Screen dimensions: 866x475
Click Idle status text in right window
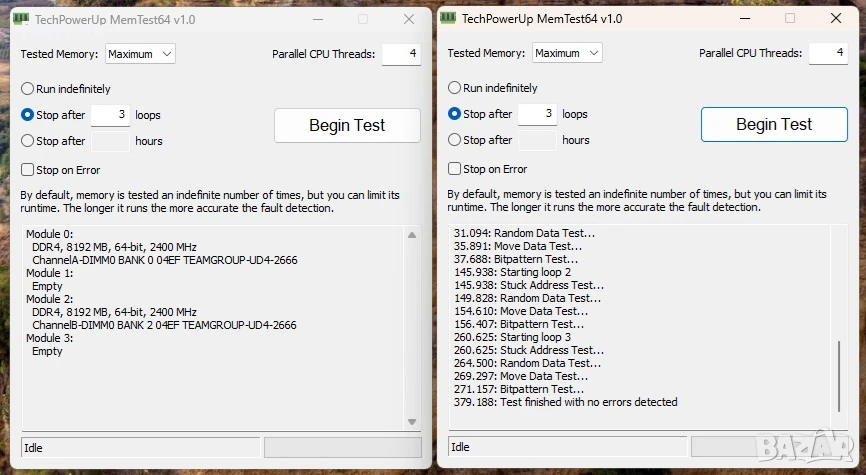tap(460, 446)
